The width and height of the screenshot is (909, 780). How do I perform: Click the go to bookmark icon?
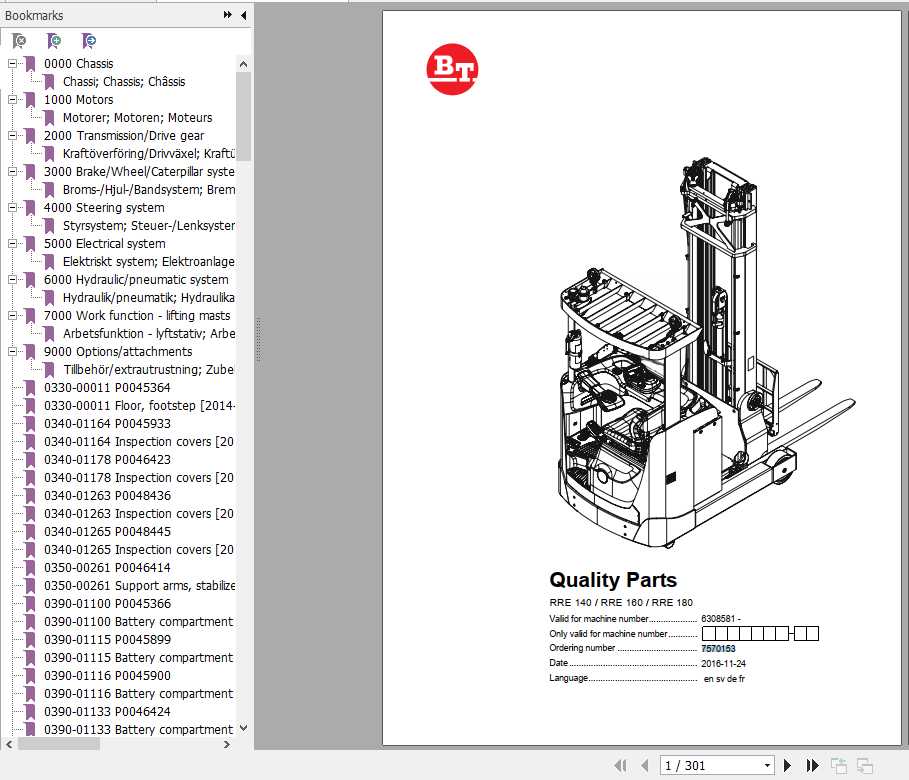pos(89,40)
